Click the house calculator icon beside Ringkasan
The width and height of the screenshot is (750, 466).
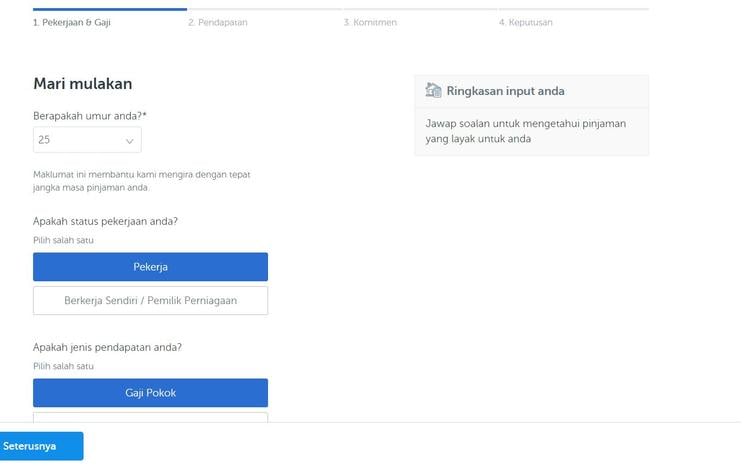(433, 90)
